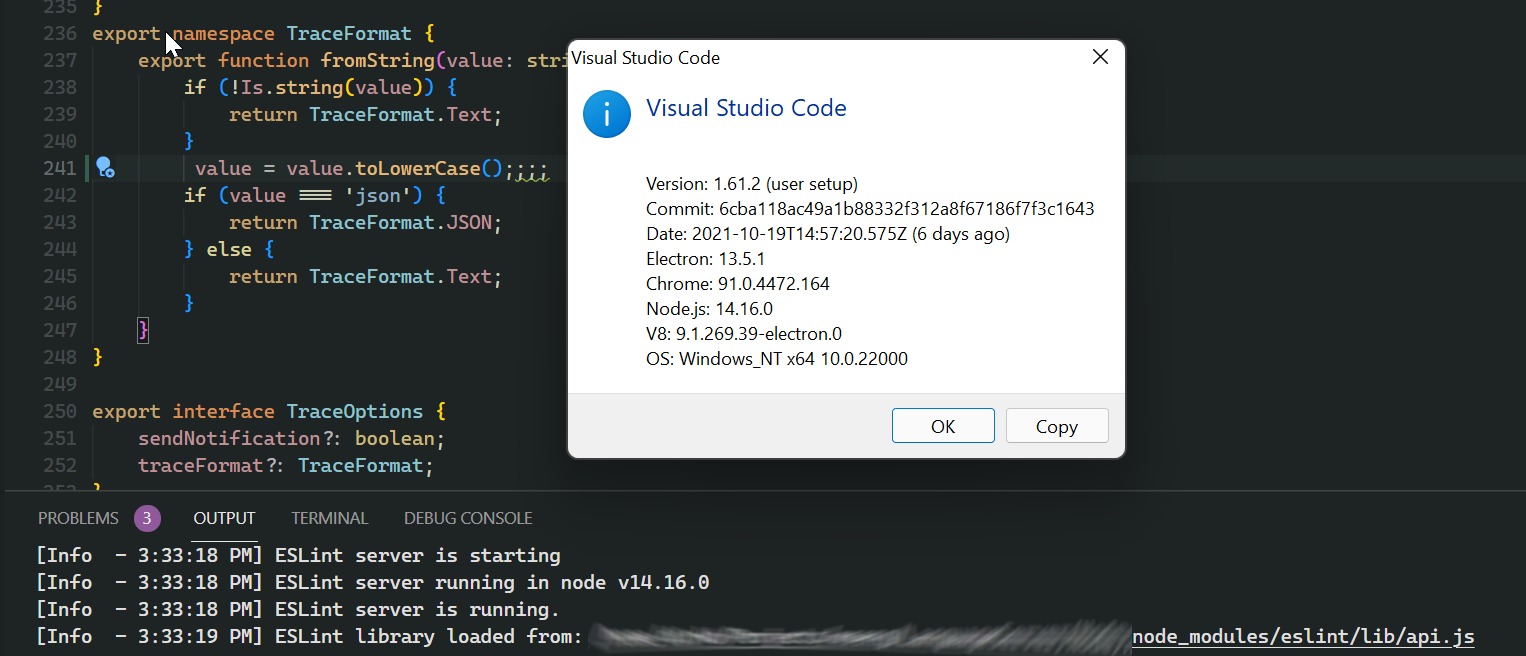Click the purple Problems count badge
Image resolution: width=1526 pixels, height=656 pixels.
[147, 518]
